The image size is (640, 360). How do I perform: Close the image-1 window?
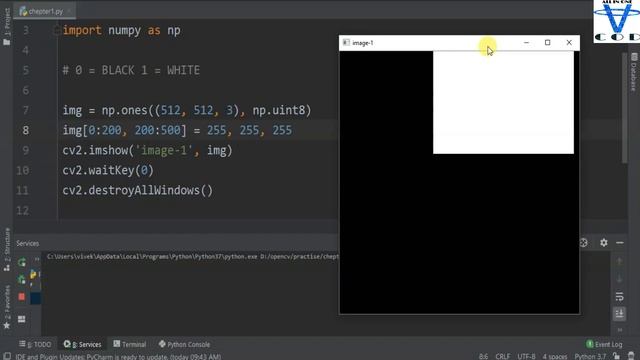(x=569, y=42)
